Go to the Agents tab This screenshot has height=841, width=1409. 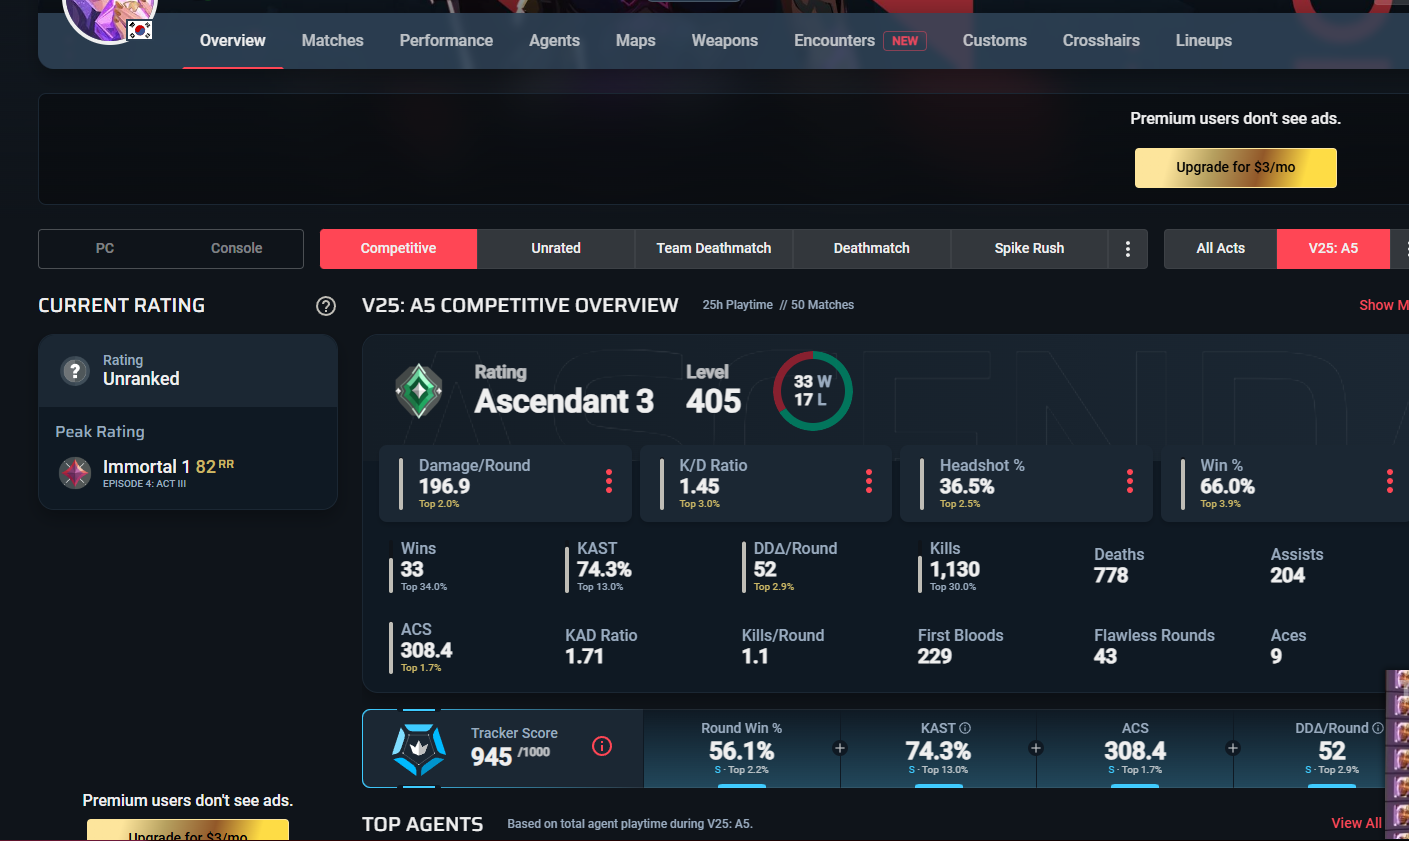555,41
